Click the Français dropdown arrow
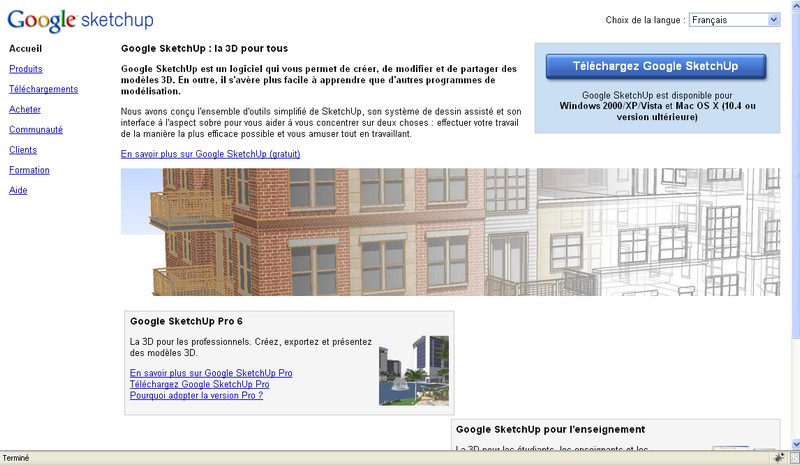This screenshot has width=800, height=465. point(773,20)
